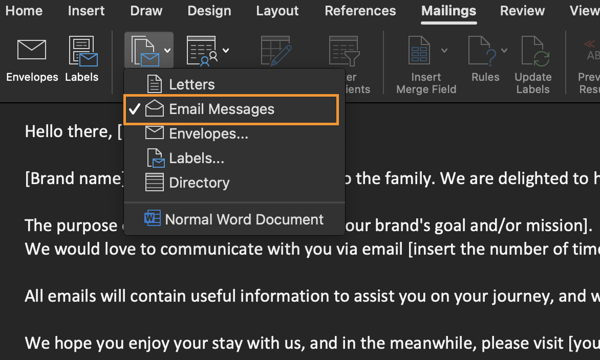
Task: Click the Update Labels text button
Action: pyautogui.click(x=533, y=83)
